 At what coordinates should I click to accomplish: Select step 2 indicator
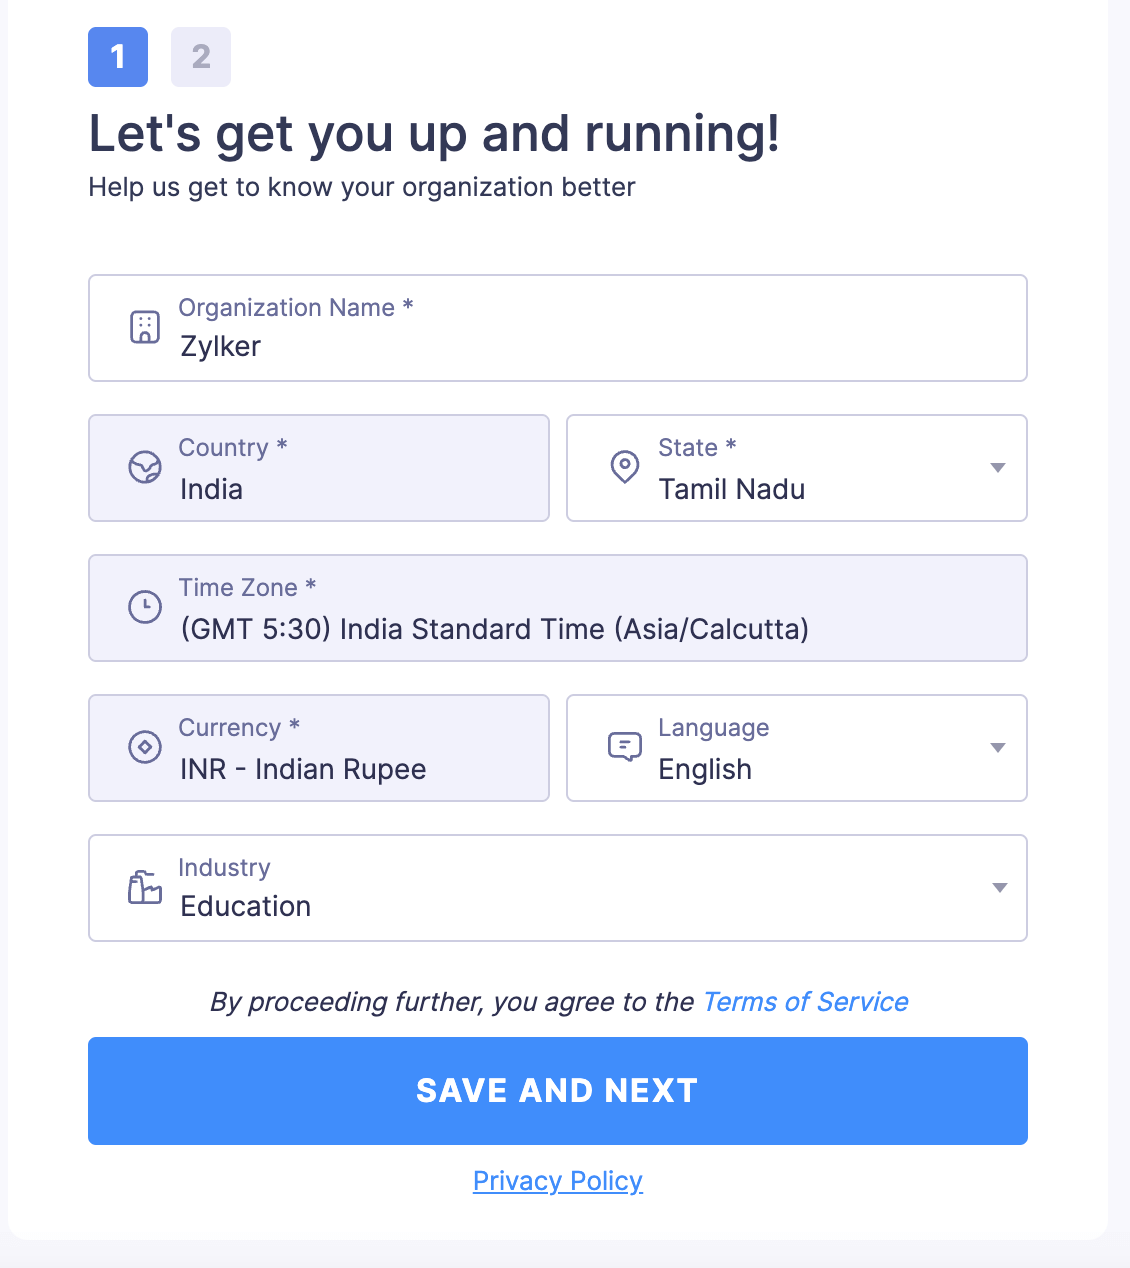click(x=200, y=57)
